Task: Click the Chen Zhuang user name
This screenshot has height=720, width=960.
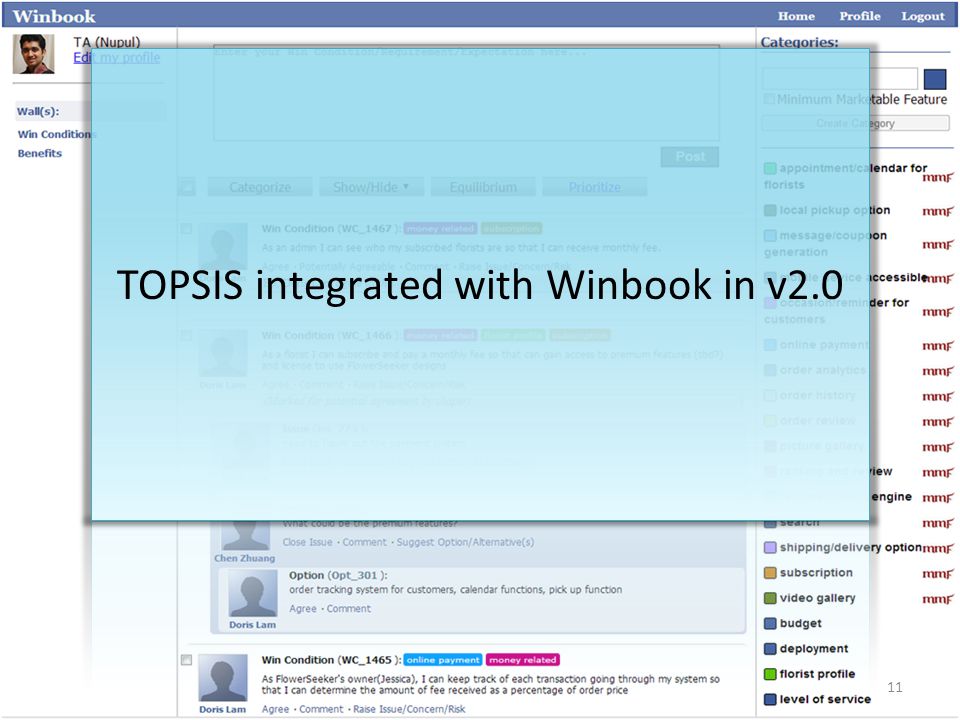Action: pos(244,558)
